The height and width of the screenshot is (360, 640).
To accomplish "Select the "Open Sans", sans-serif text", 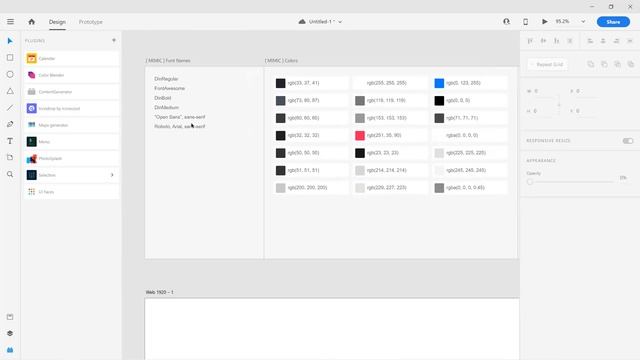I will pyautogui.click(x=180, y=117).
